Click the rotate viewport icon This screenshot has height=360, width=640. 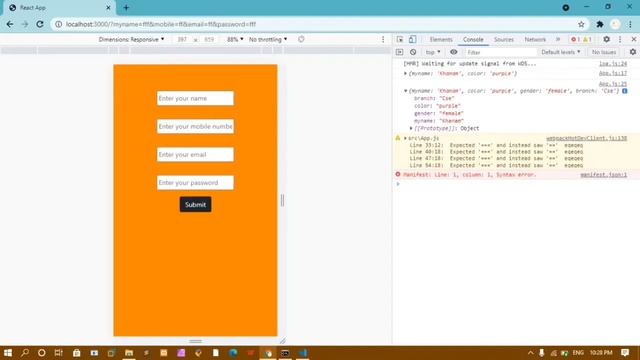[x=301, y=40]
